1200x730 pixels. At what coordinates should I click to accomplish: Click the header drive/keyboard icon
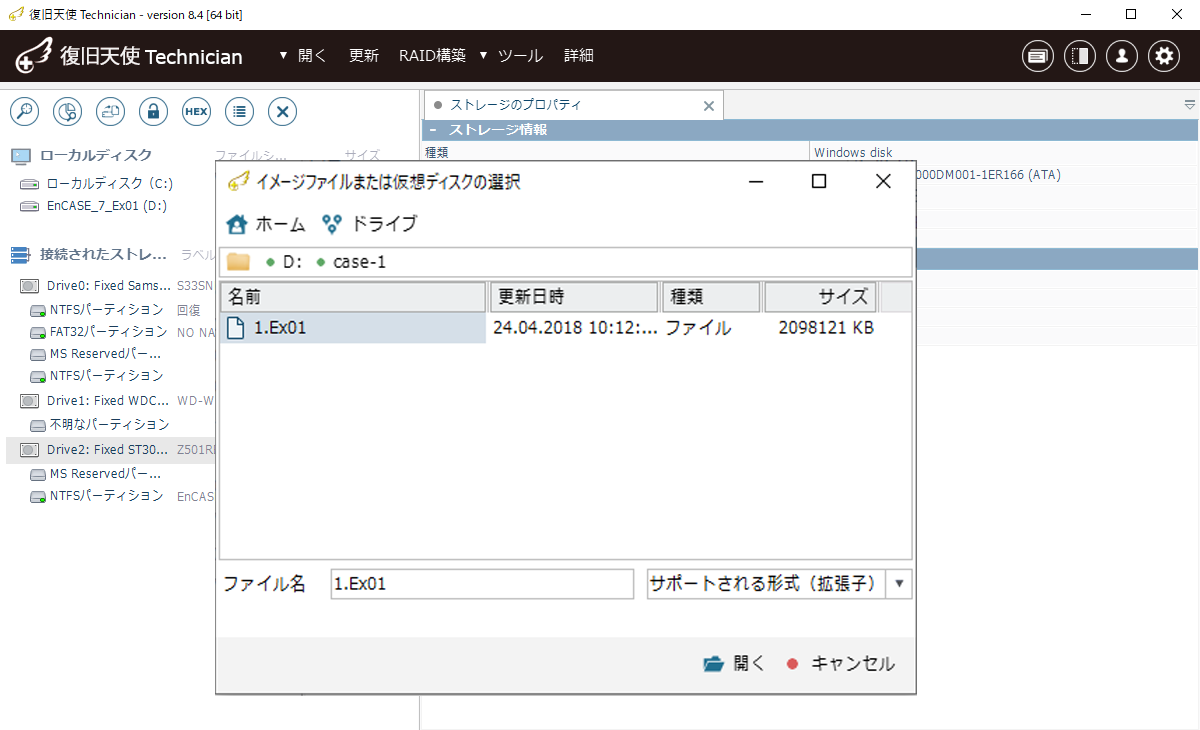[1038, 56]
